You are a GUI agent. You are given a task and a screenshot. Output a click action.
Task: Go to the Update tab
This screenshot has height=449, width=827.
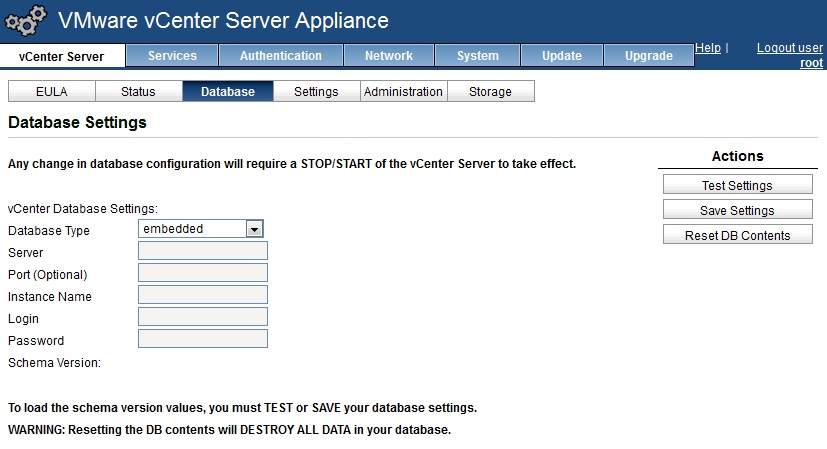coord(562,55)
